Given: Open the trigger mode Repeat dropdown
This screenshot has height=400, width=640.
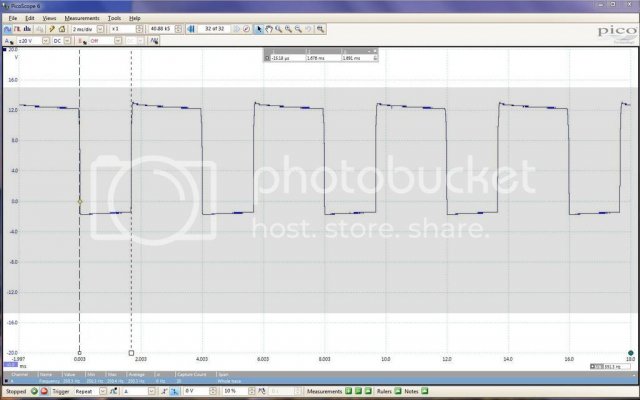Looking at the screenshot, I should (x=103, y=391).
